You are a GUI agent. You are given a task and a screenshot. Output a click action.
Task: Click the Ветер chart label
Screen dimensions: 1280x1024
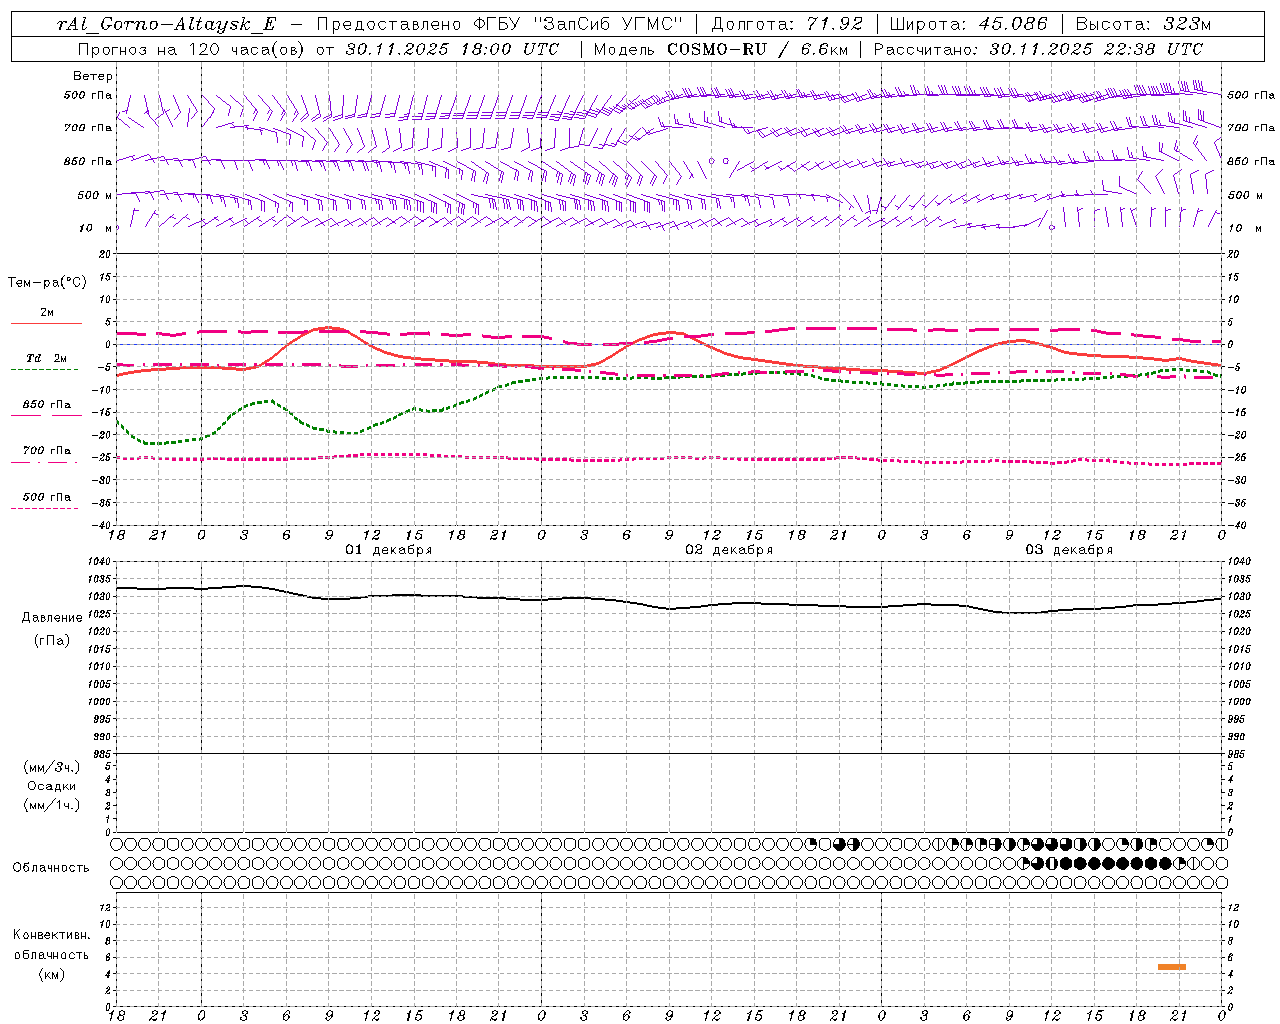93,76
